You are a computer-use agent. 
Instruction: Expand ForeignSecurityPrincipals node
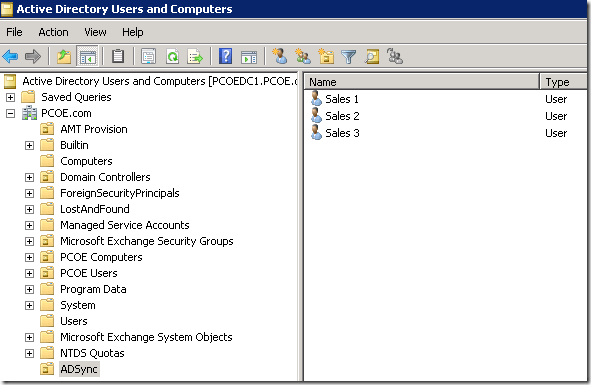[29, 193]
